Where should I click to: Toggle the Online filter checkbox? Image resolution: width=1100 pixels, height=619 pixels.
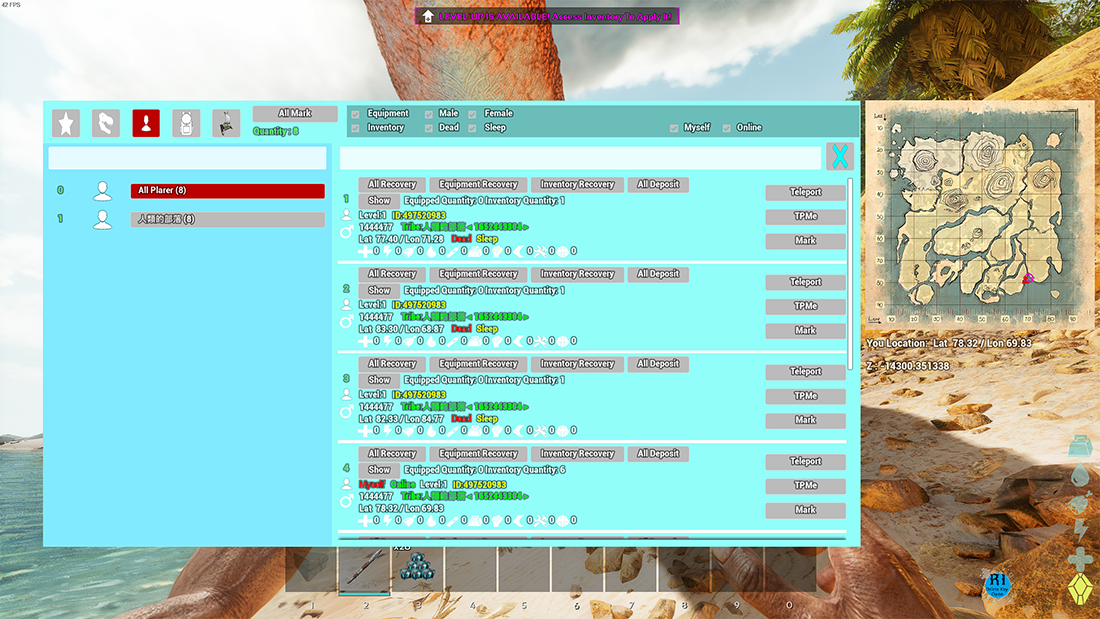point(727,128)
